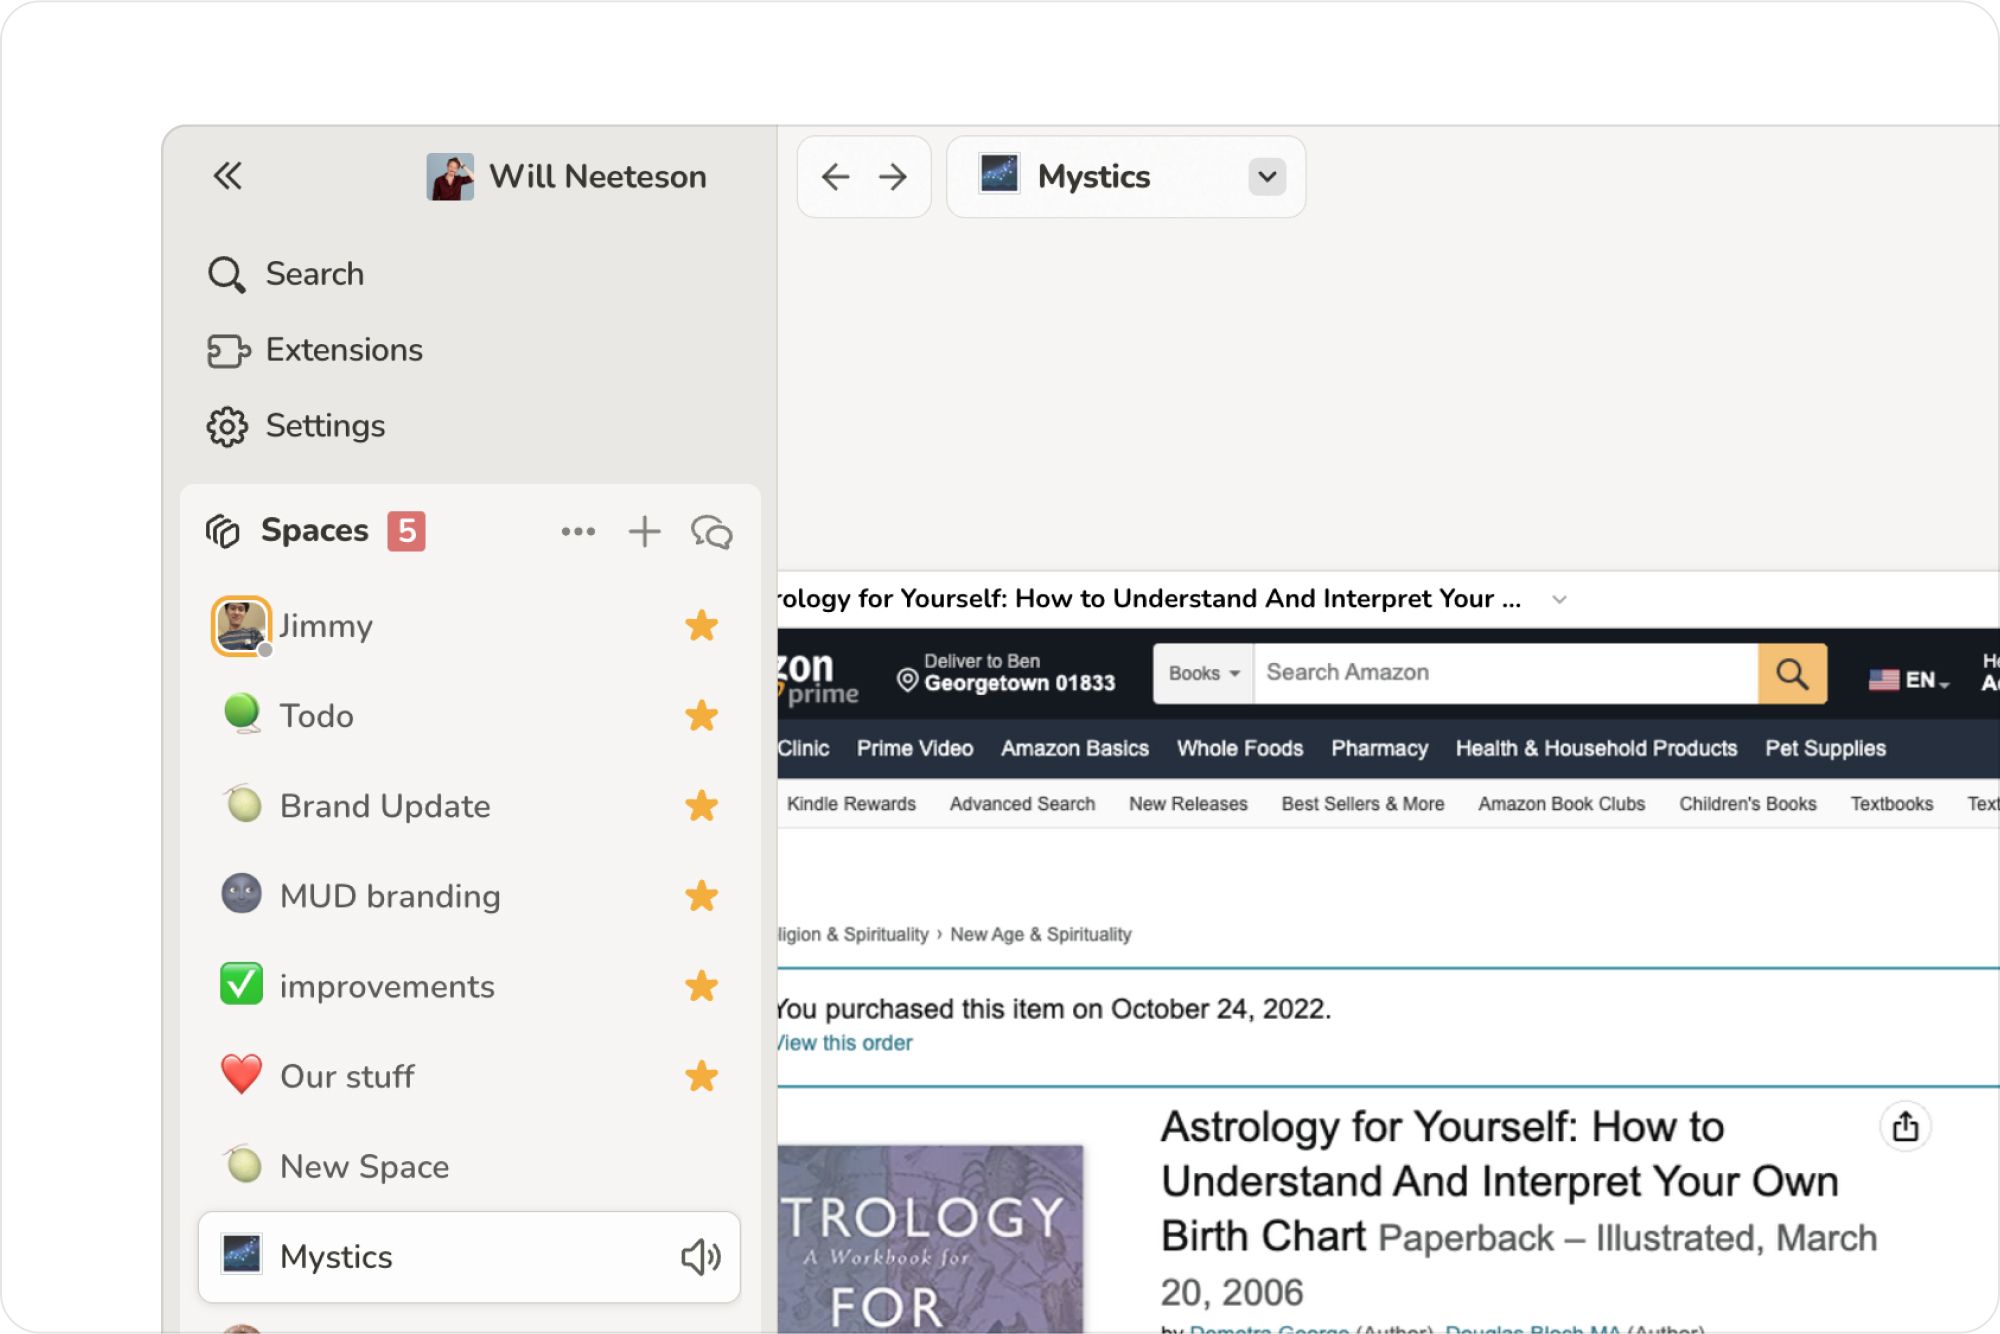
Task: Select the Jimmy space
Action: click(469, 626)
